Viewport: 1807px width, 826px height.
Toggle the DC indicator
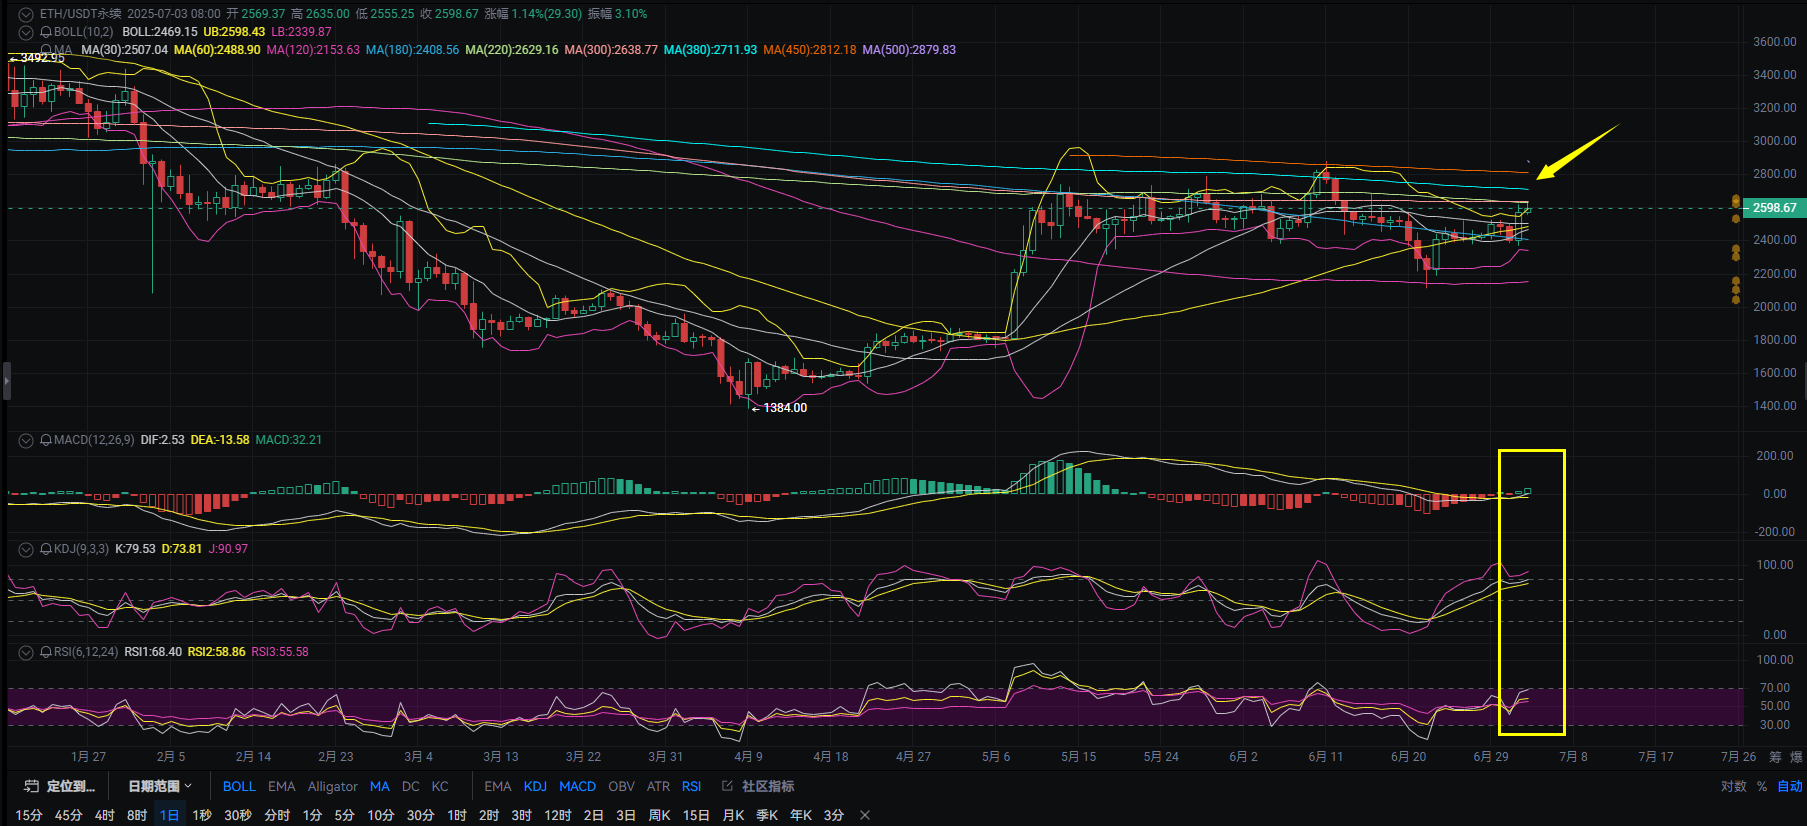(x=411, y=786)
